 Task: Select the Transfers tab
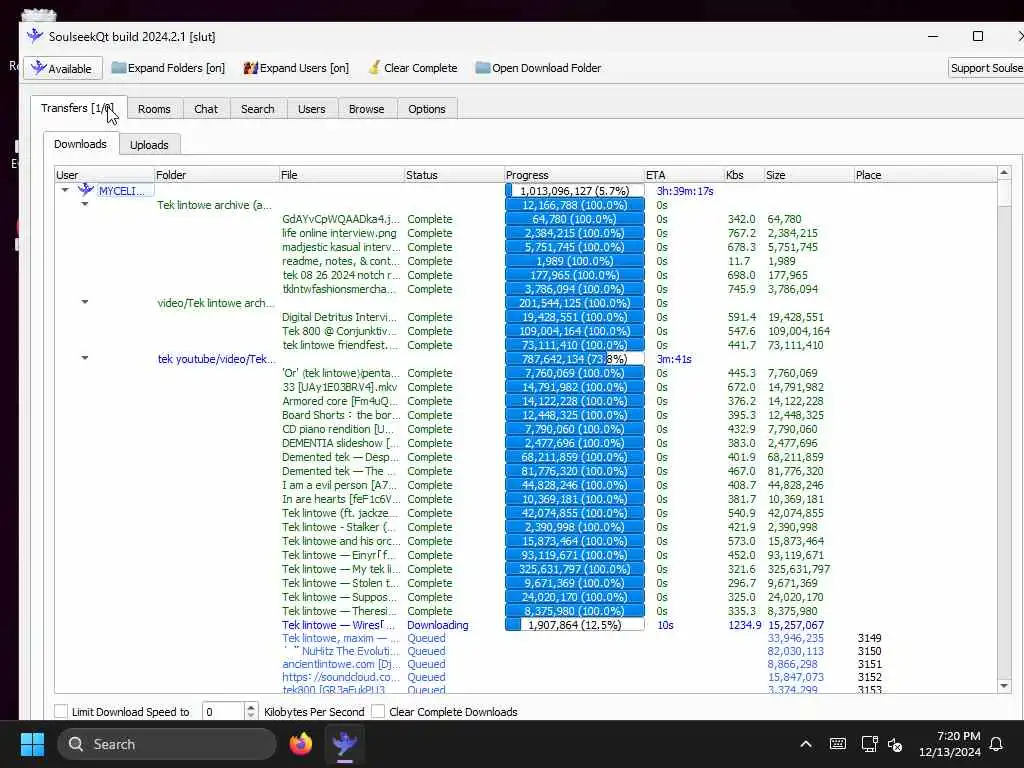(78, 108)
